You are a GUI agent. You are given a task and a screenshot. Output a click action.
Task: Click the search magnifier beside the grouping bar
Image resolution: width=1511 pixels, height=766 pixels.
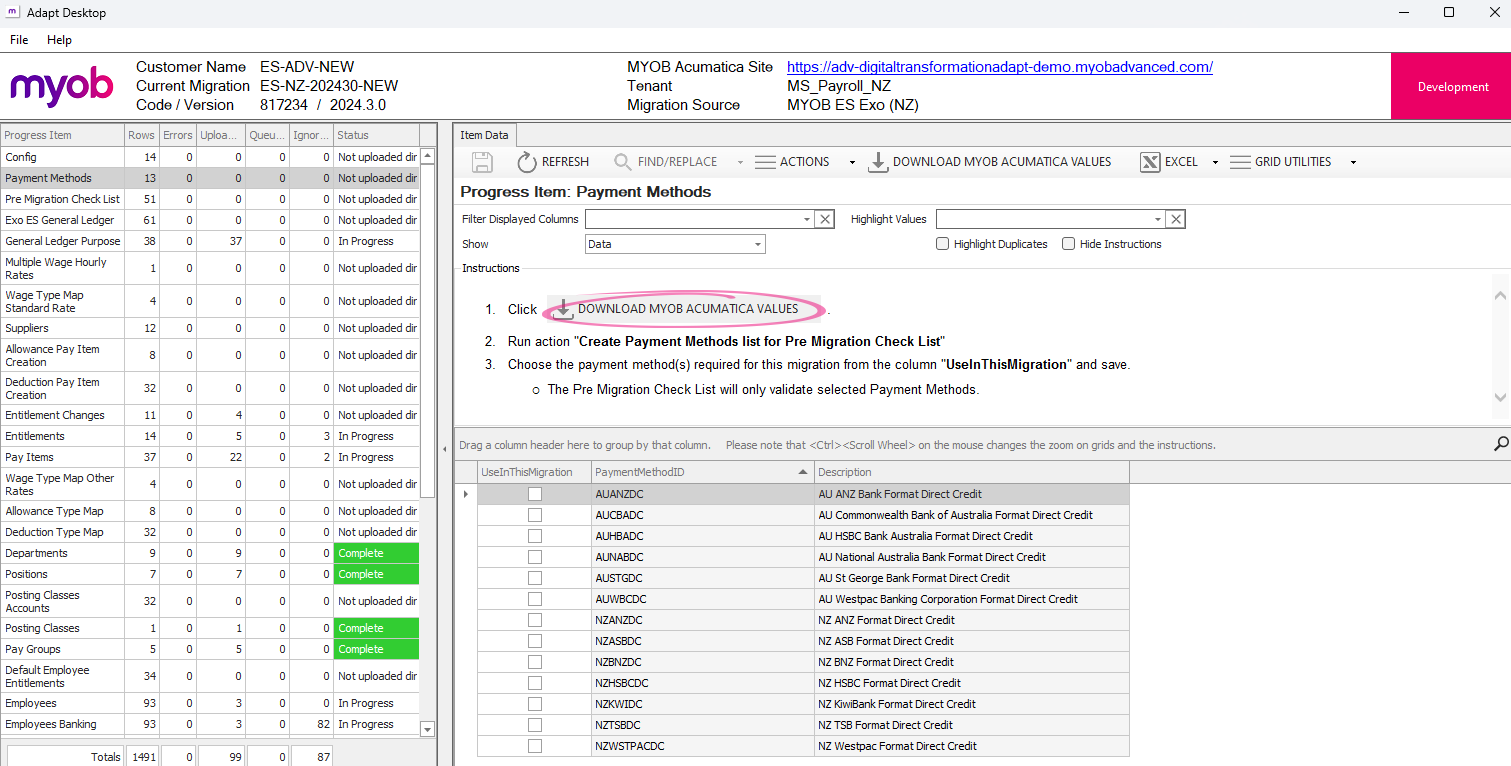coord(1500,444)
